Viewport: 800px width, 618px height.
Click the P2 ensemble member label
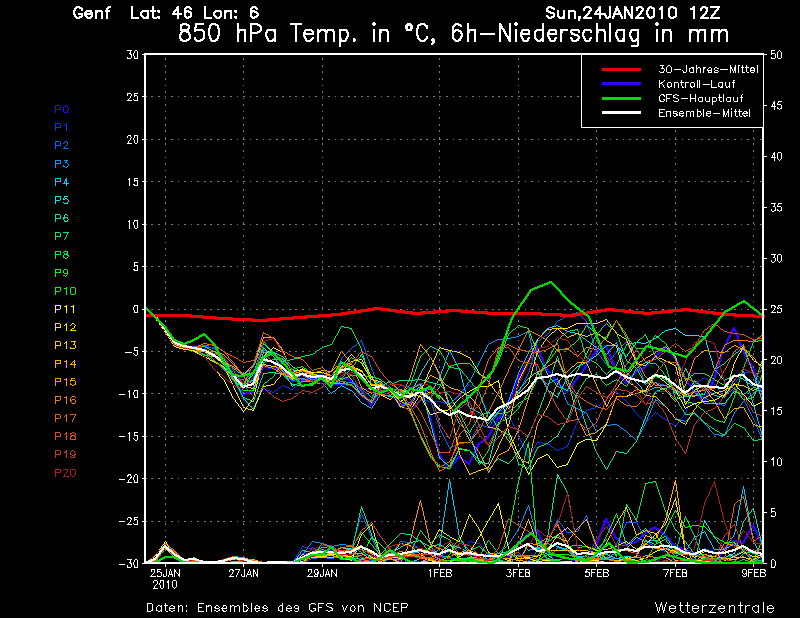pos(62,145)
